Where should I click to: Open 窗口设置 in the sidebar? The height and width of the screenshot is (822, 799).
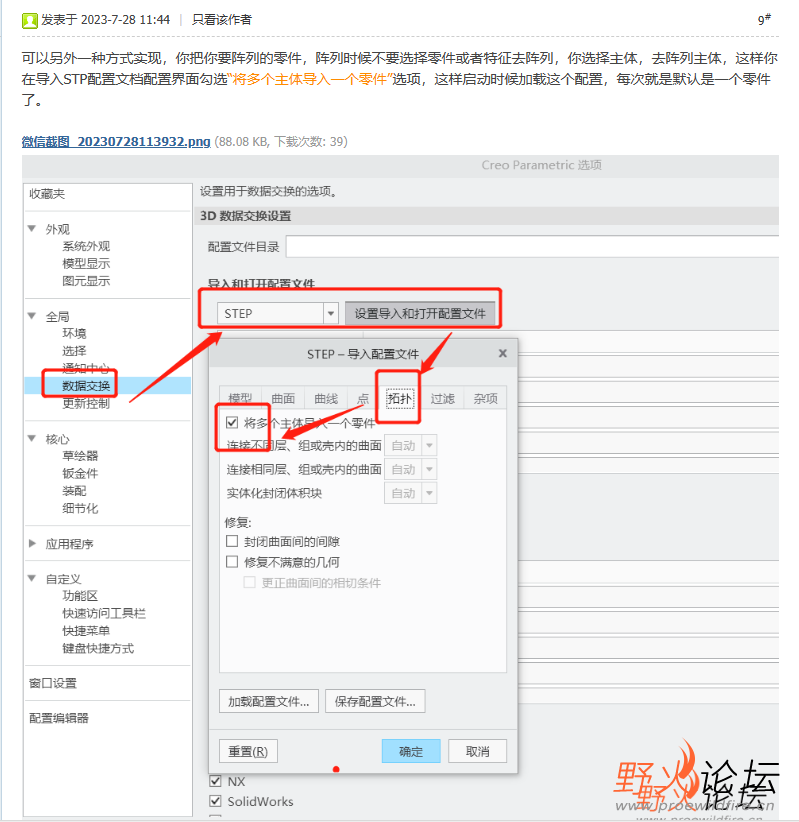click(53, 683)
